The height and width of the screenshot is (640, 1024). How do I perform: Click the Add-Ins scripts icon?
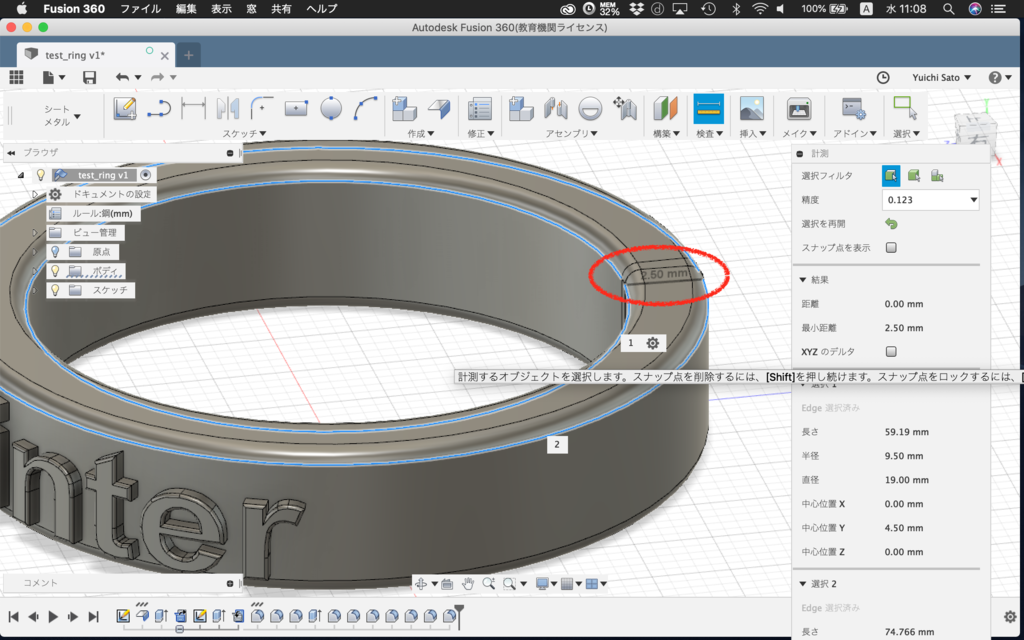pyautogui.click(x=854, y=108)
